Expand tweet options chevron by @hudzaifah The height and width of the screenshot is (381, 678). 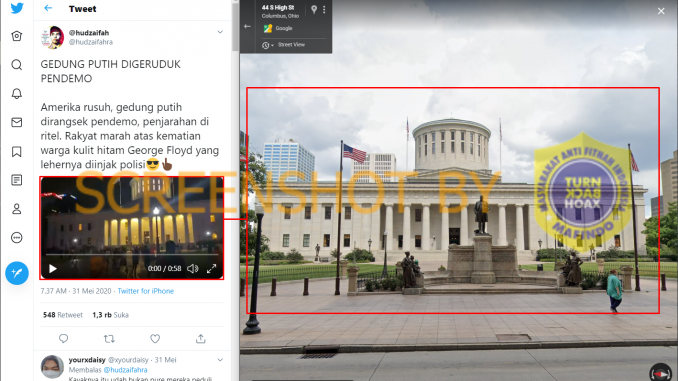220,32
